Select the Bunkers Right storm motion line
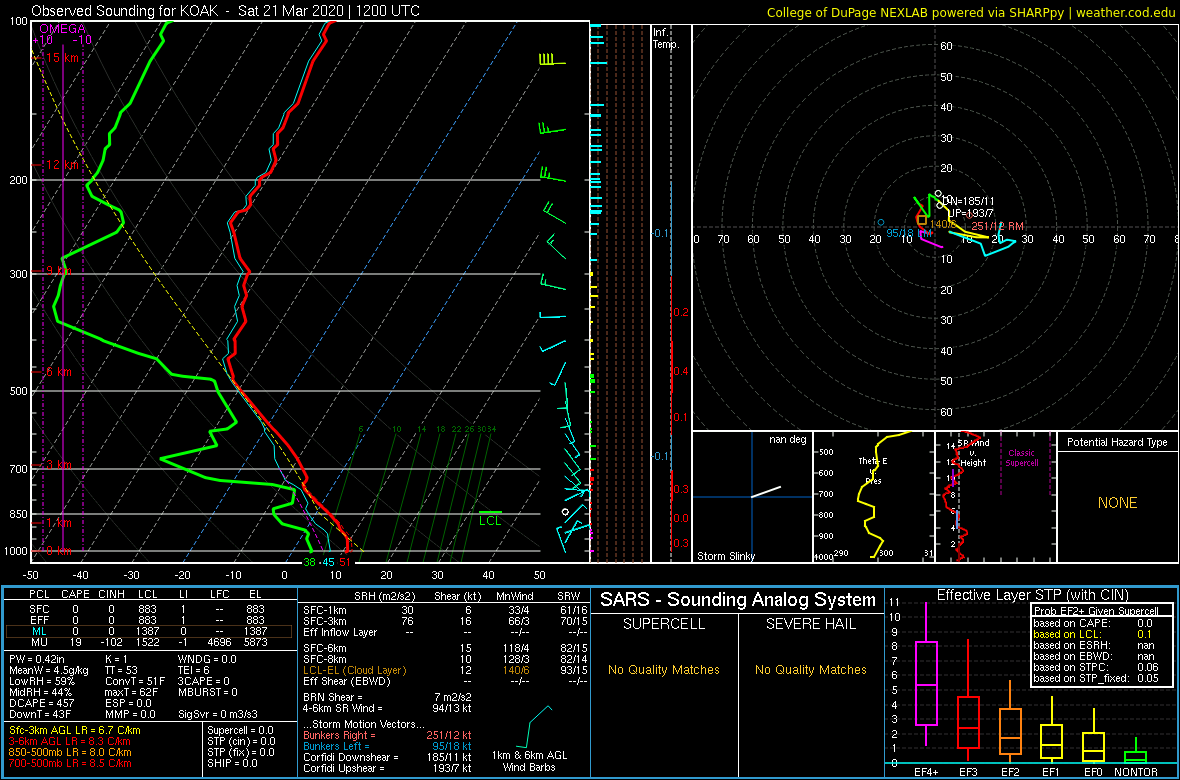 [x=387, y=735]
